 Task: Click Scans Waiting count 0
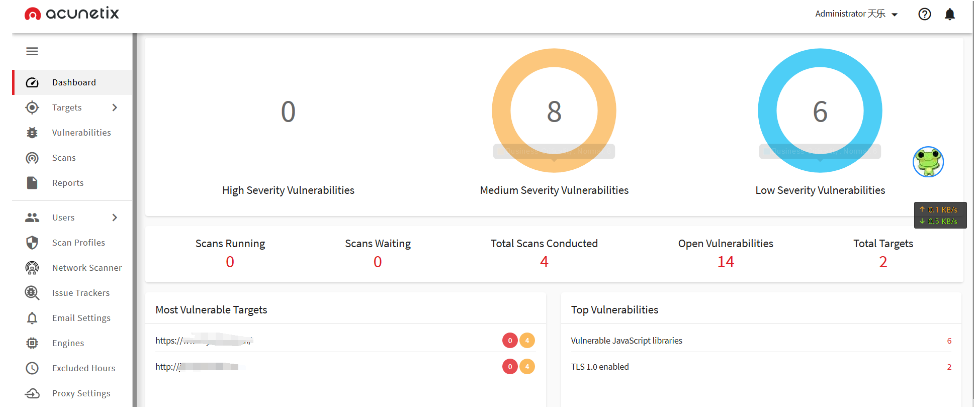[x=377, y=262]
